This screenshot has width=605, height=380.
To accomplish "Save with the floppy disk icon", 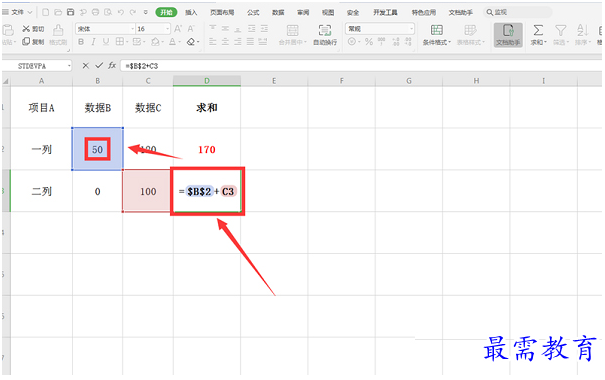I will pos(70,12).
